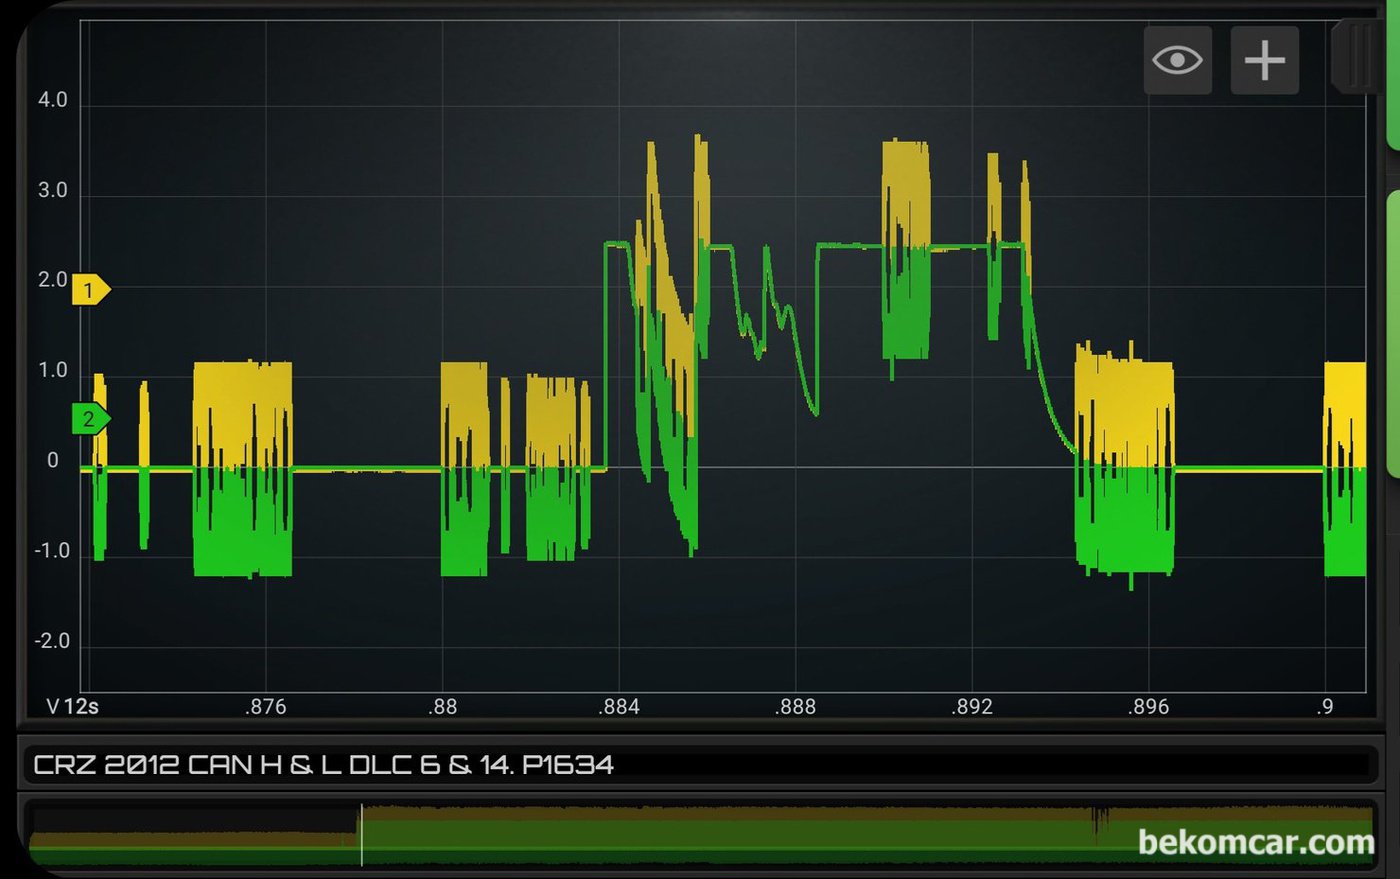Click the .896 time axis label
This screenshot has width=1400, height=879.
(1148, 707)
